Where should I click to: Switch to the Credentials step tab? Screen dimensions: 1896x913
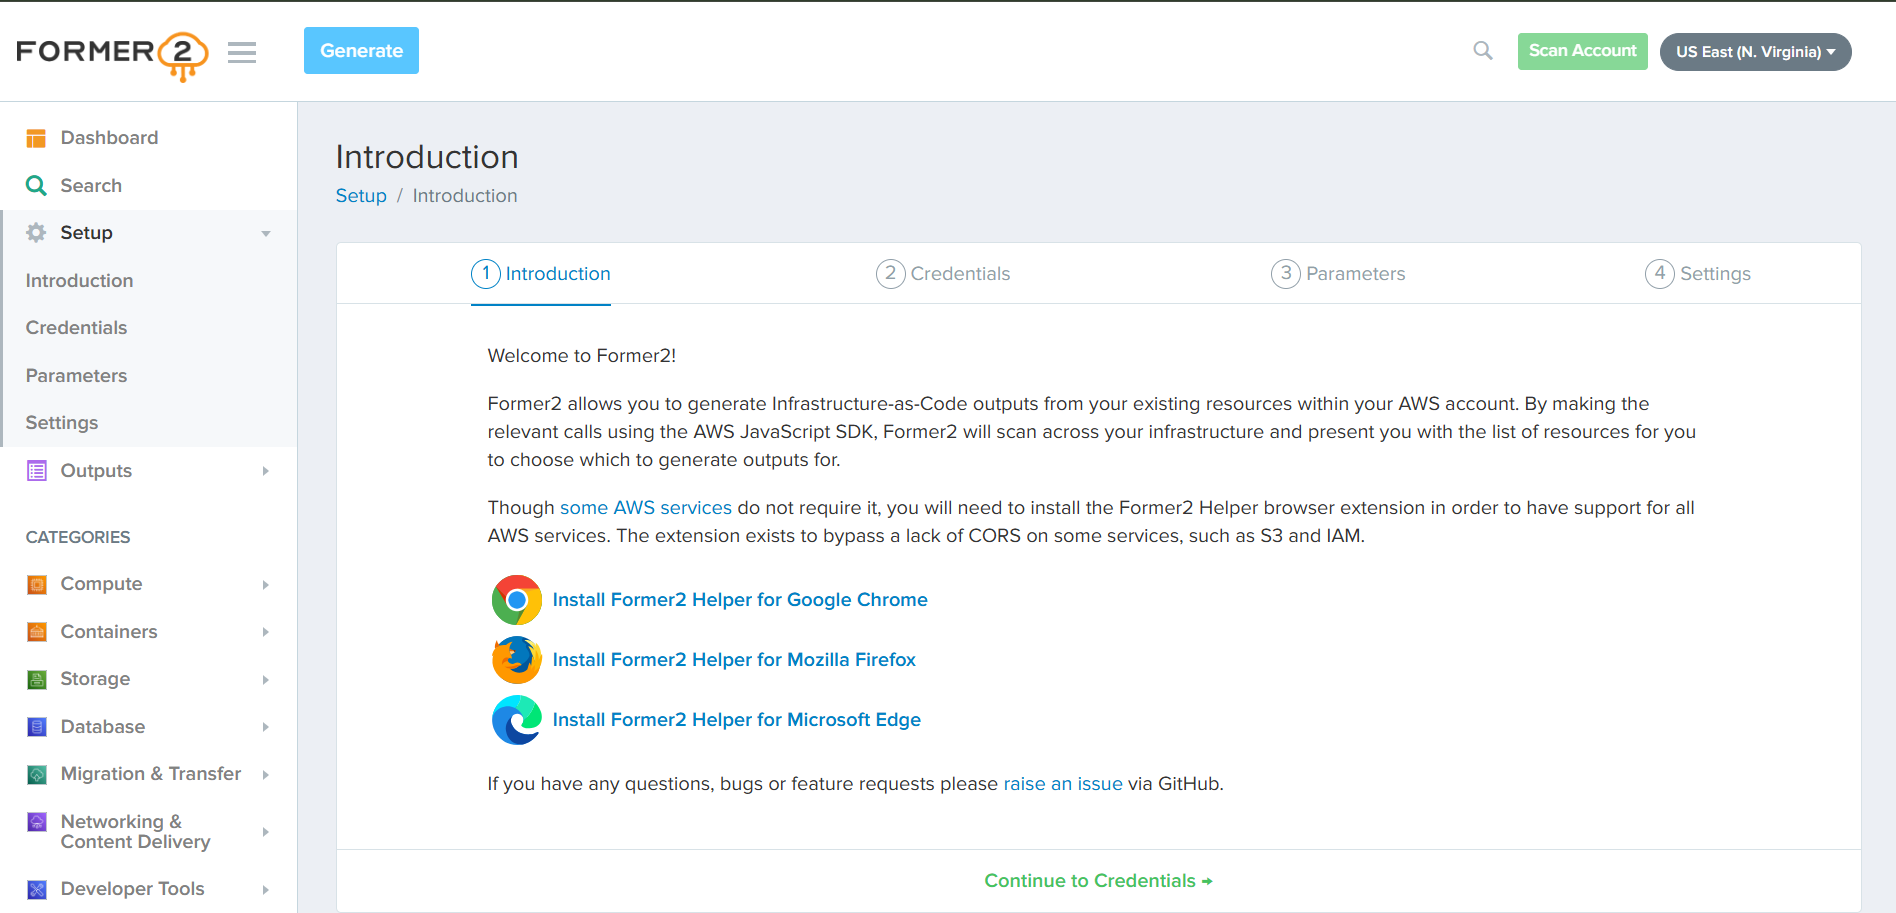click(x=942, y=273)
